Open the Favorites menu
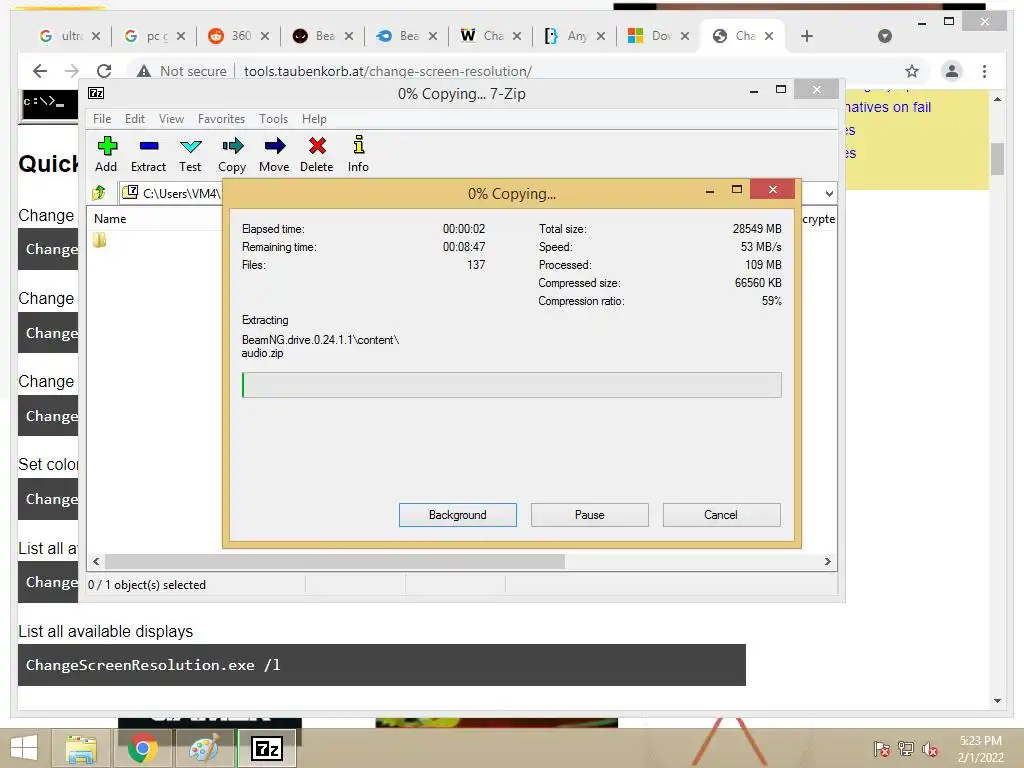The image size is (1024, 768). (x=221, y=119)
